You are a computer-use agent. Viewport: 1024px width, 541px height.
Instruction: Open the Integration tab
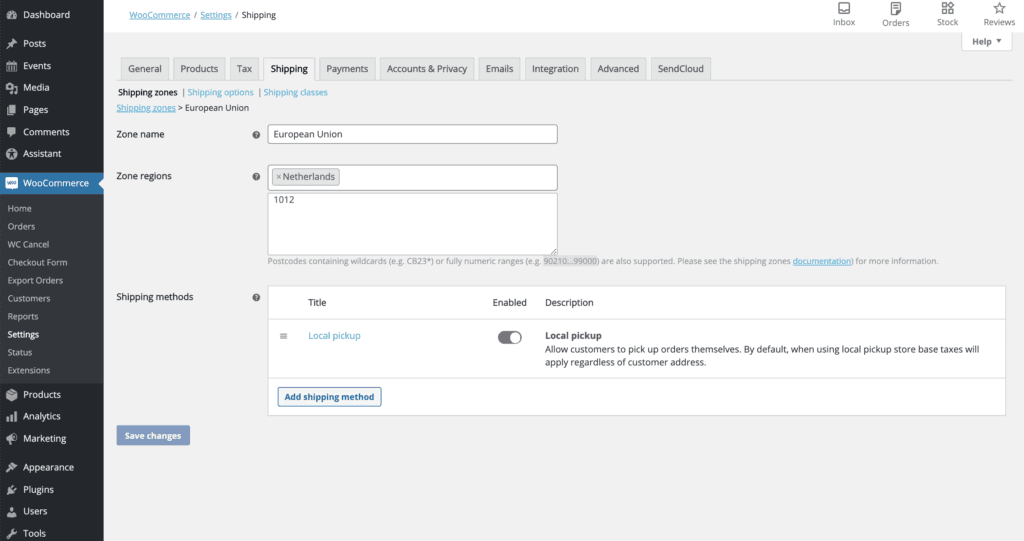(555, 69)
